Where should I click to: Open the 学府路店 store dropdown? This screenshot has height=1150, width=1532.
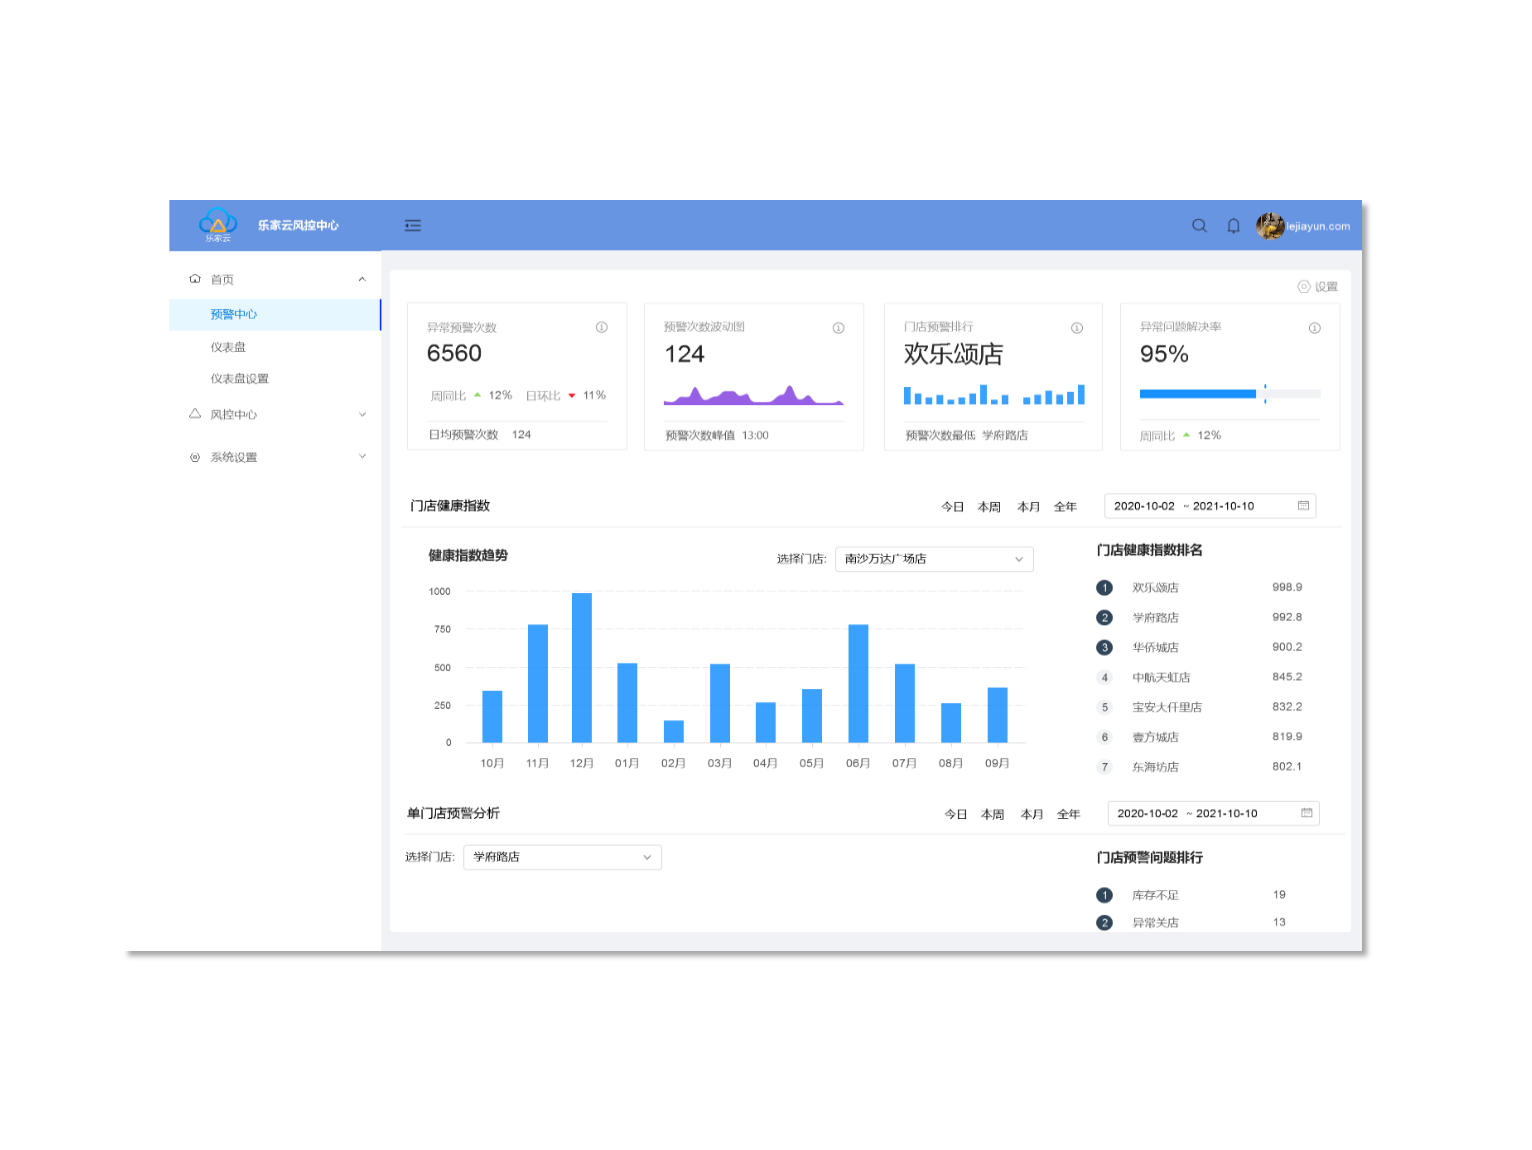coord(561,857)
